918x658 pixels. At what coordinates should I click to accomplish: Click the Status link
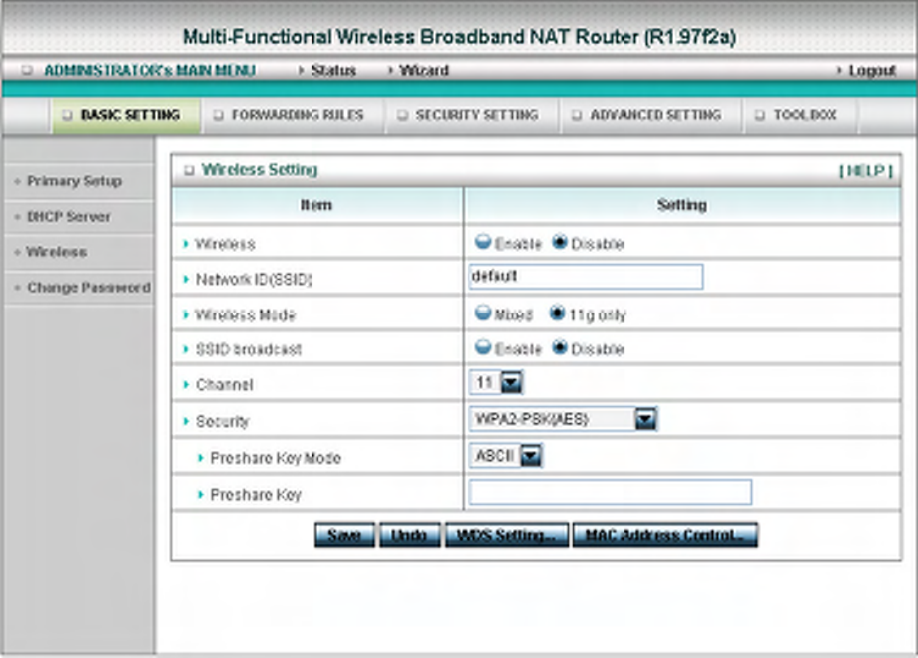tap(333, 70)
